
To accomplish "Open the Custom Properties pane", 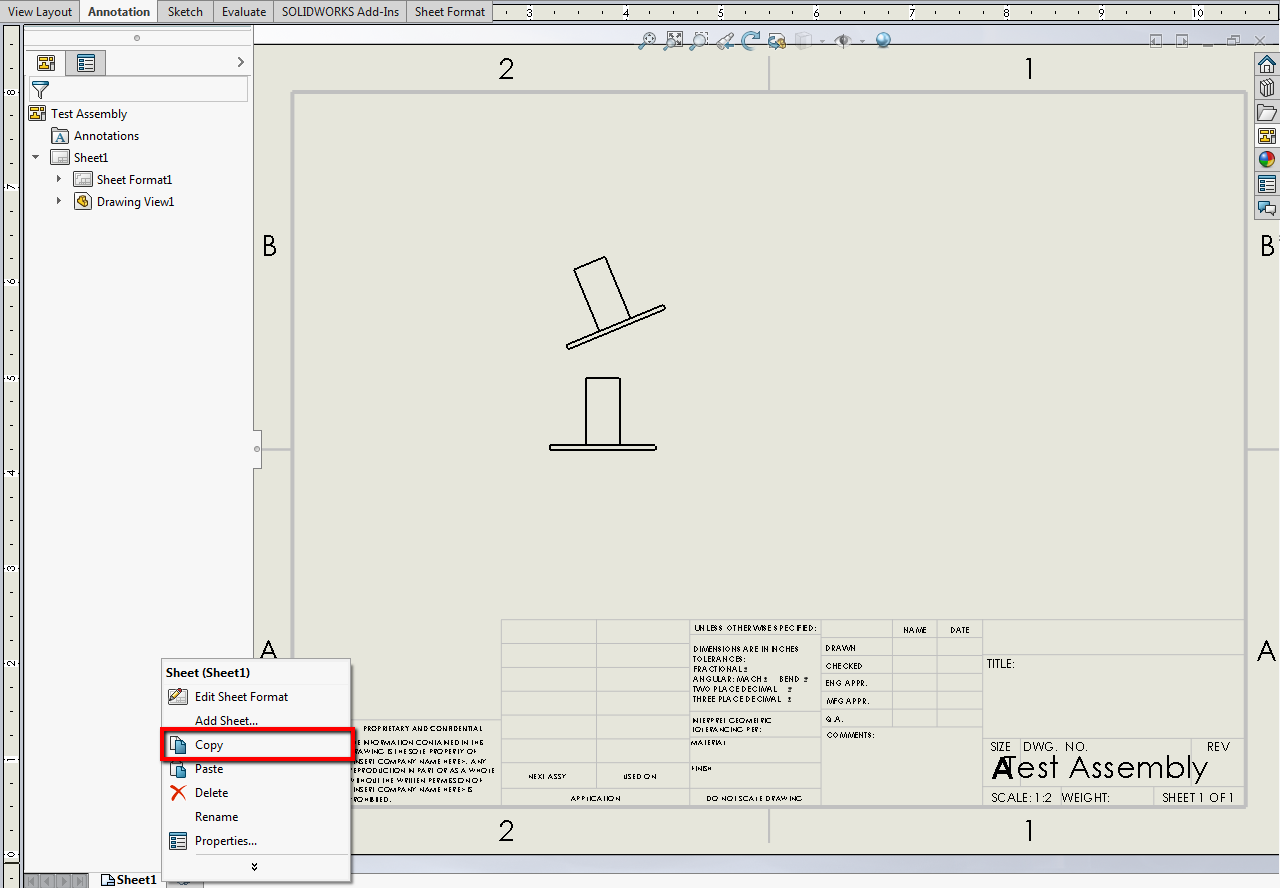I will [1267, 184].
